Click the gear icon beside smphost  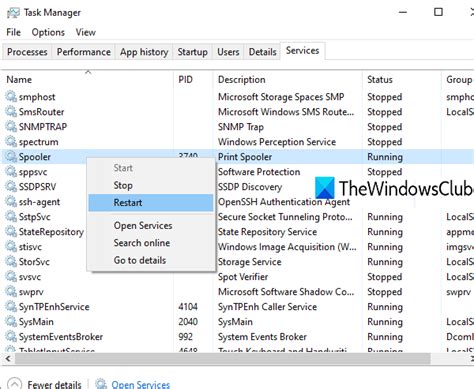point(11,97)
